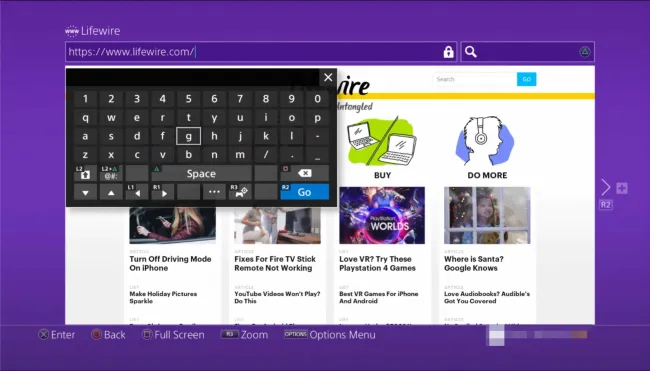This screenshot has width=650, height=371.
Task: Click the up arrow key on keyboard
Action: (111, 192)
